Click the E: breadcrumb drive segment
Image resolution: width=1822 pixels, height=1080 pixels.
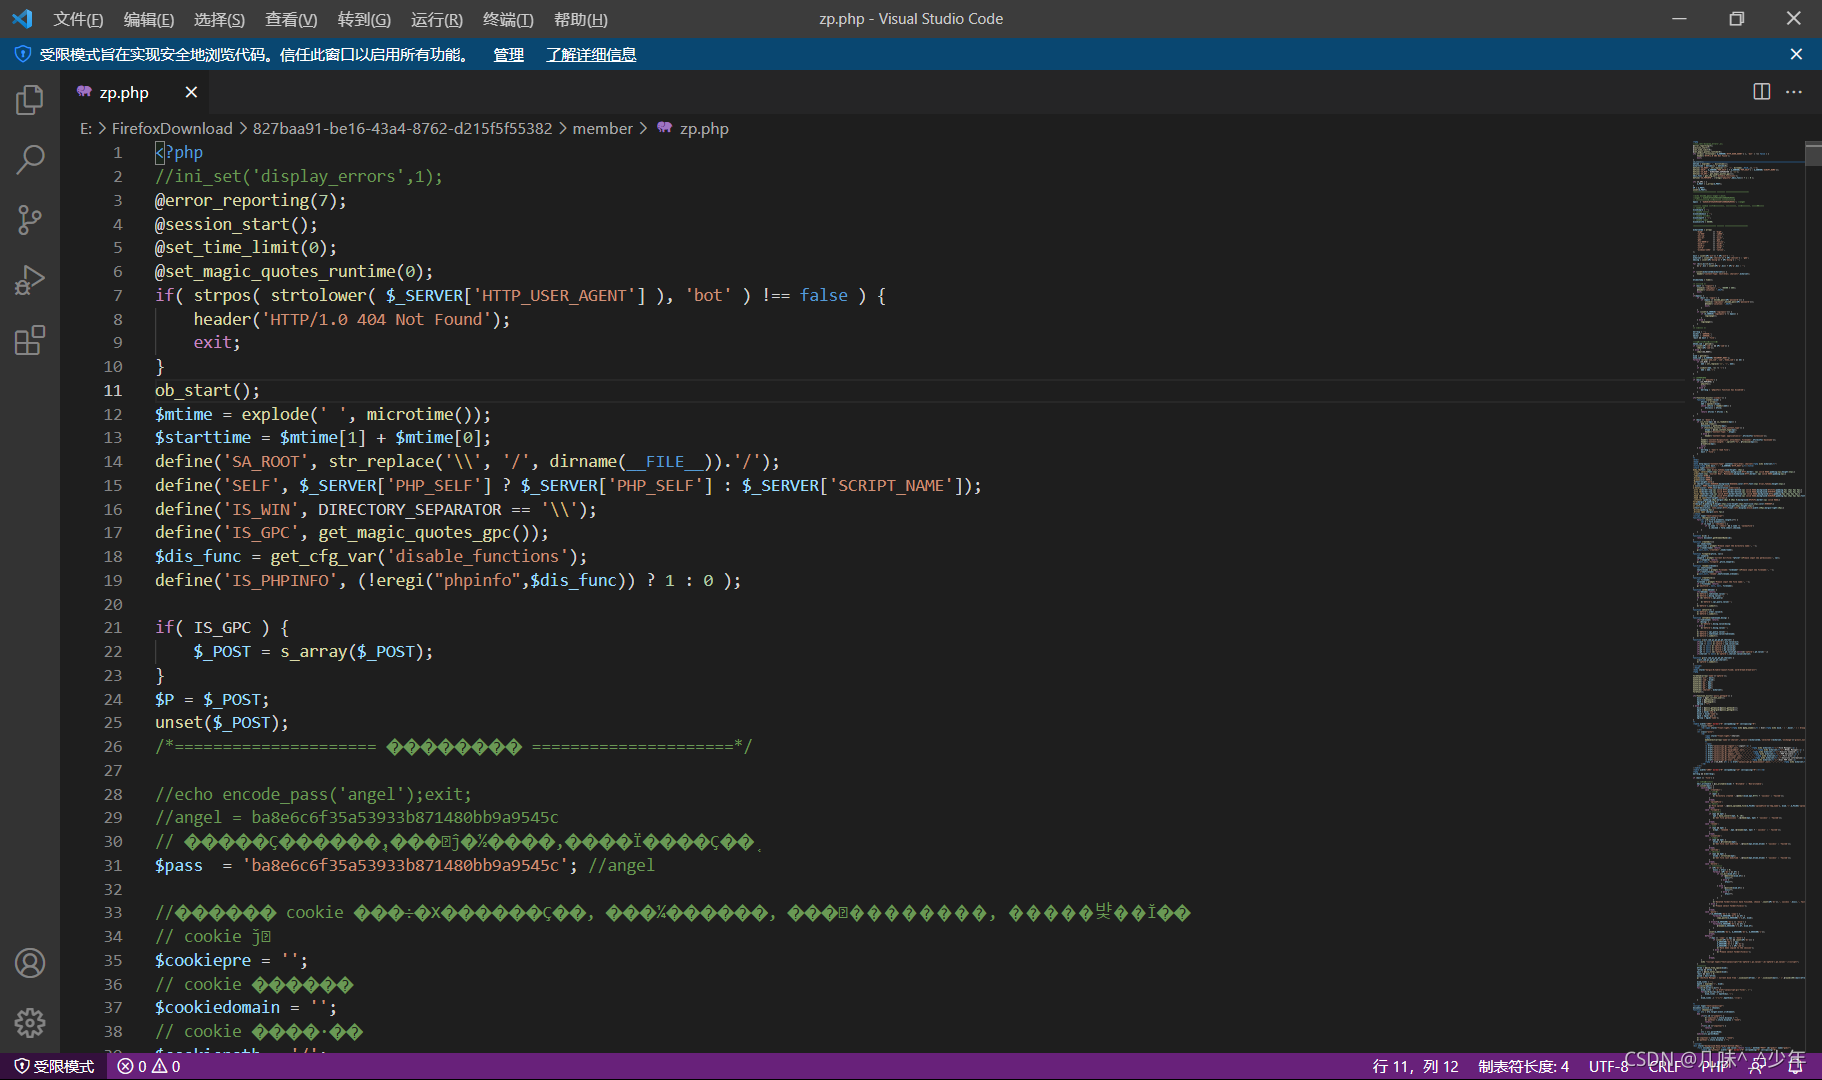point(86,128)
